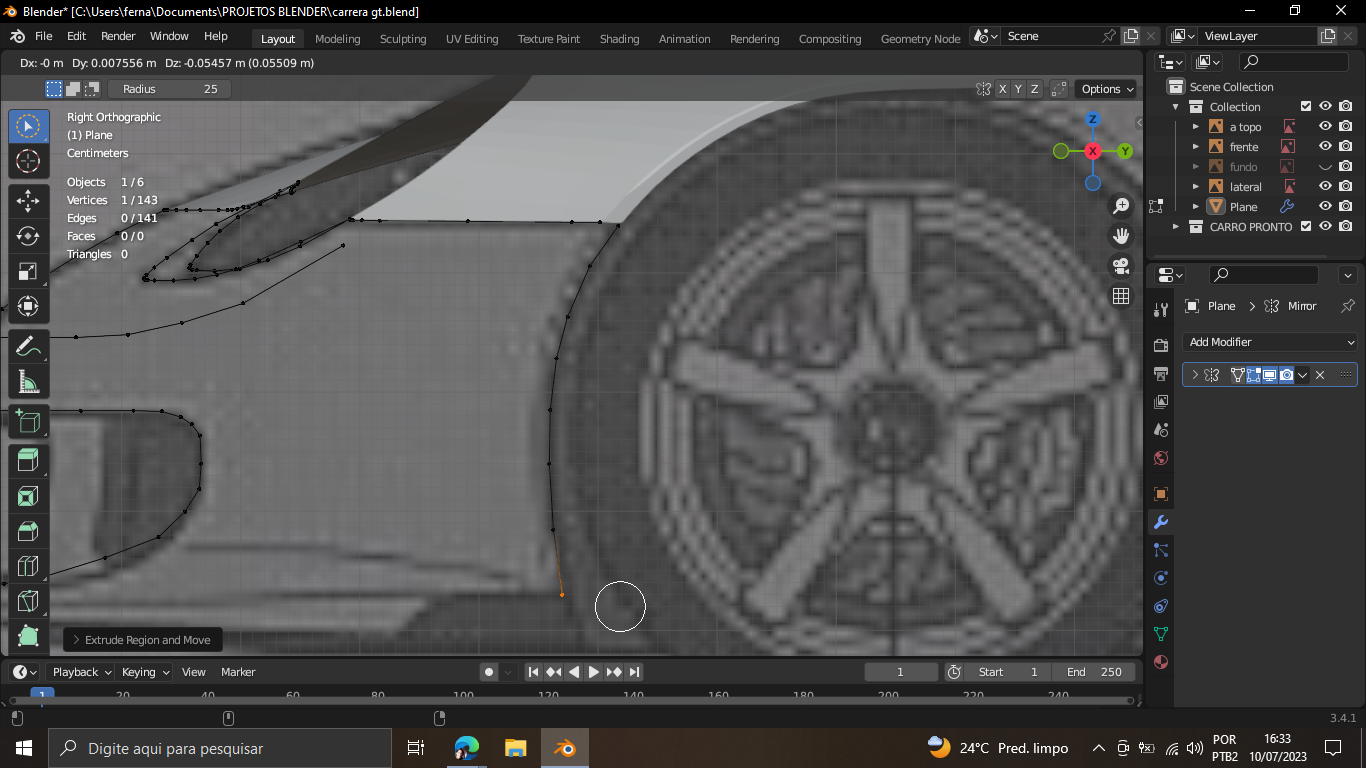Toggle Z axis mirror button

coord(1034,89)
